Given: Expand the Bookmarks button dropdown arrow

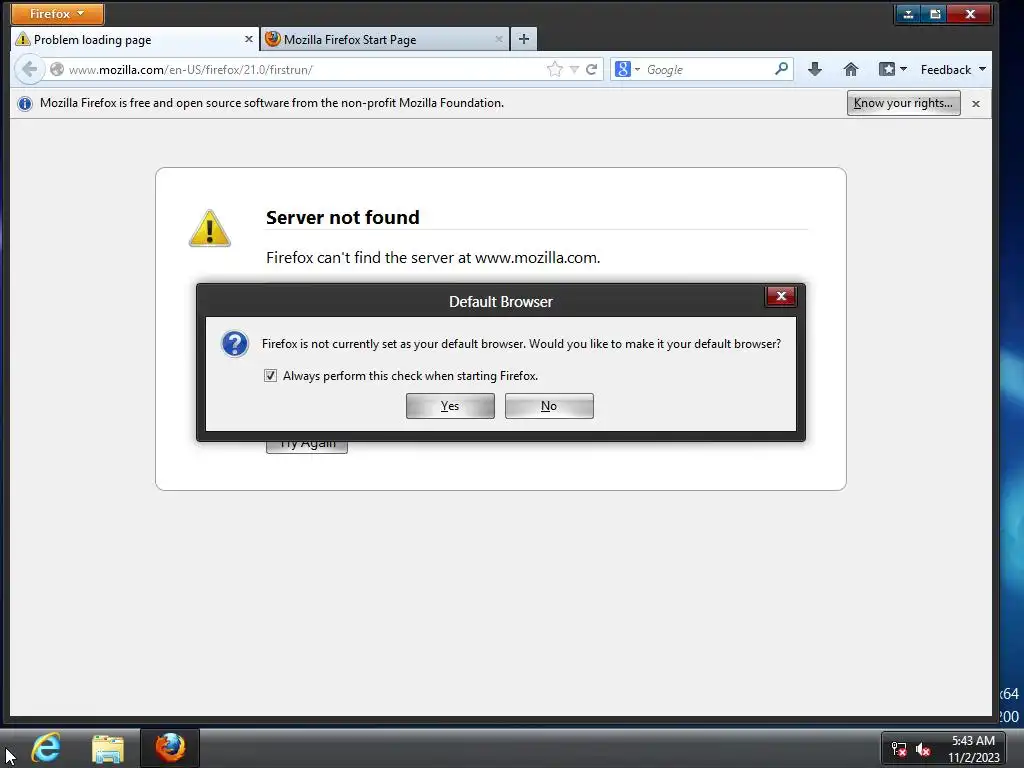Looking at the screenshot, I should [x=903, y=69].
